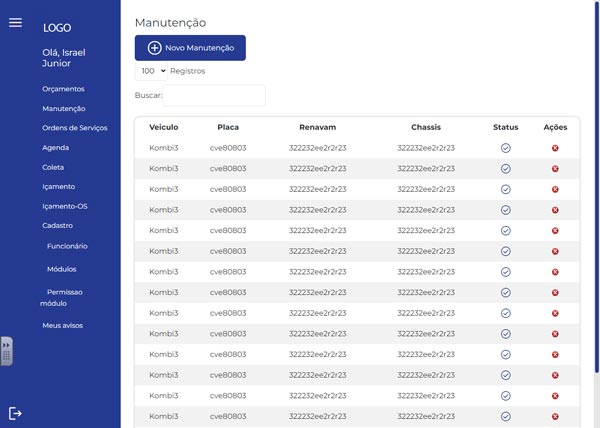The image size is (600, 428).
Task: Click the status check icon in third row
Action: [x=505, y=189]
